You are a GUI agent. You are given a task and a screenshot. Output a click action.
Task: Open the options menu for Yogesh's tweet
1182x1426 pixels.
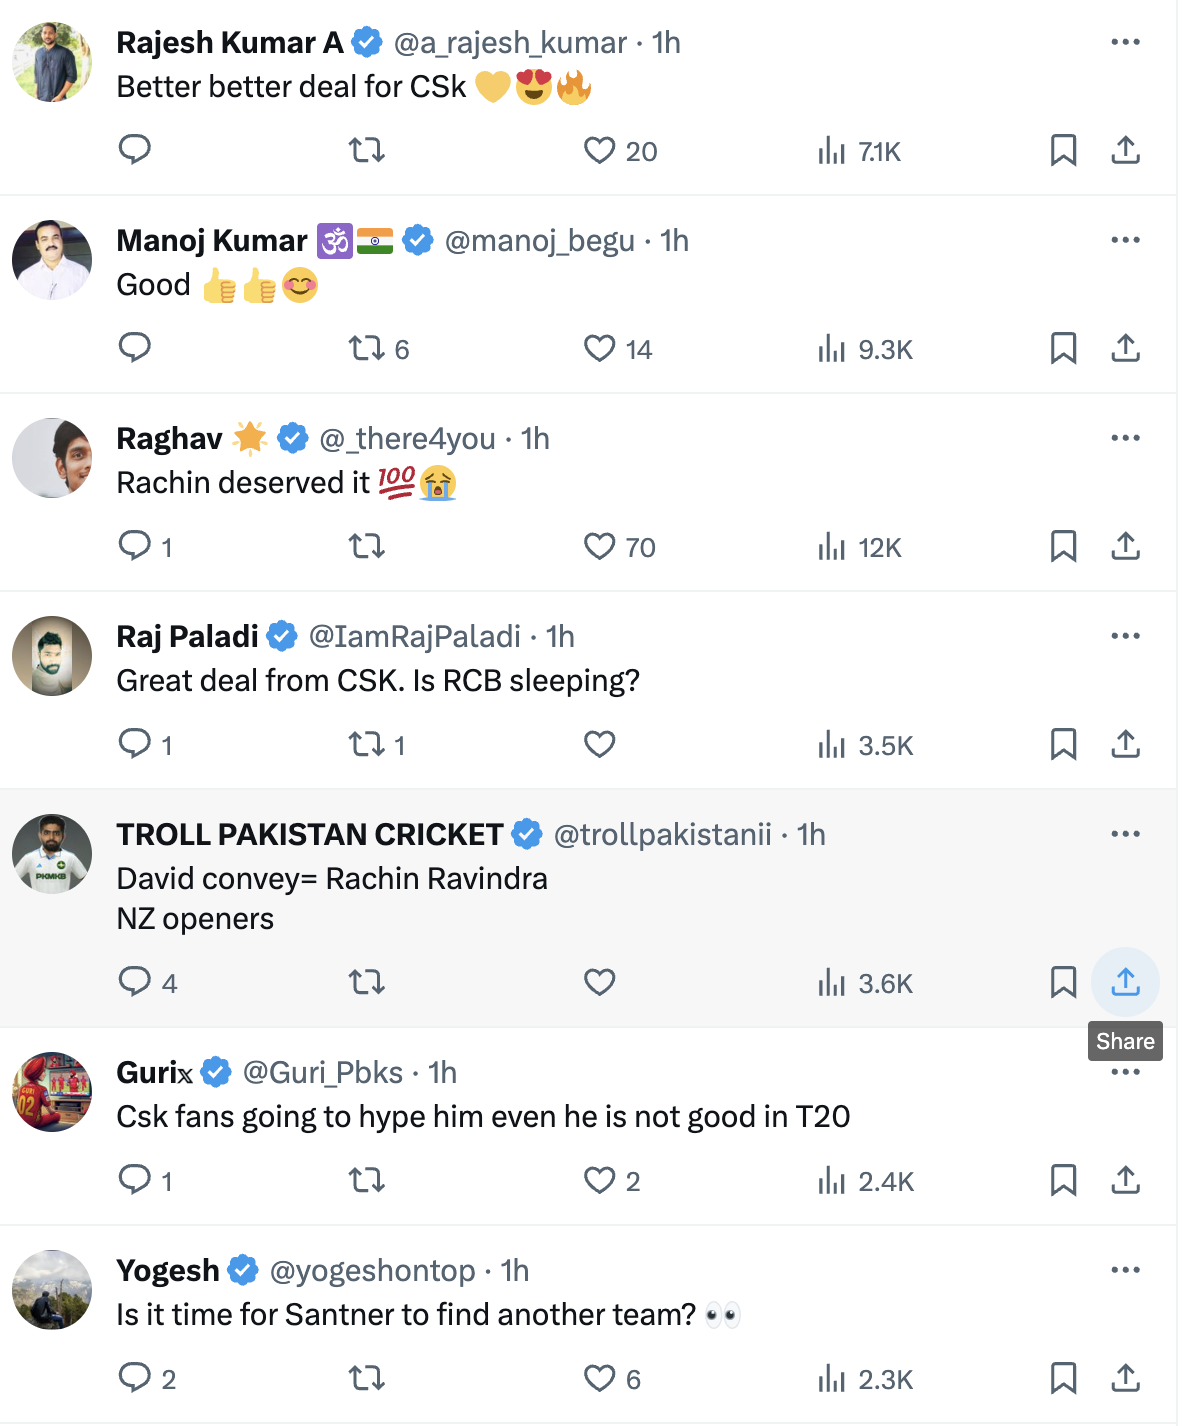[x=1125, y=1269]
